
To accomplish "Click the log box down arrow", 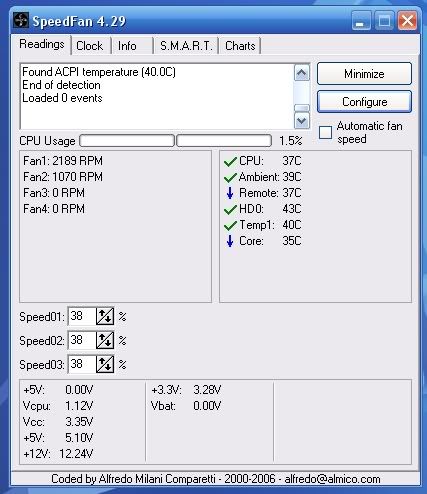I will point(302,120).
